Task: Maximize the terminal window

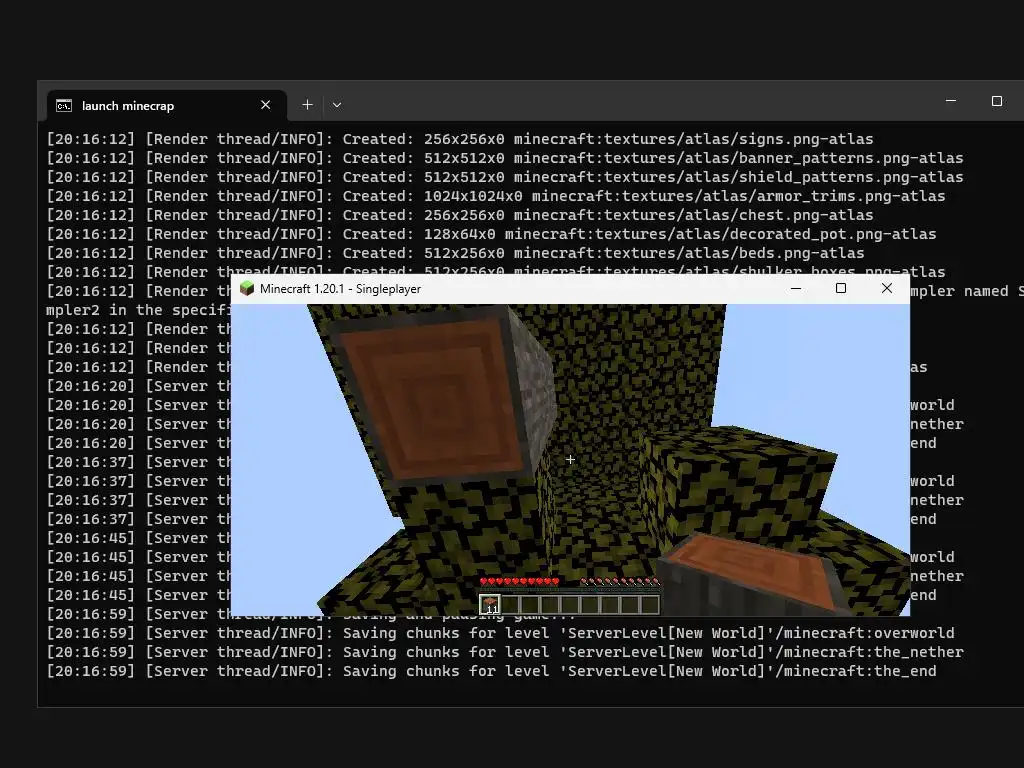Action: [x=997, y=101]
